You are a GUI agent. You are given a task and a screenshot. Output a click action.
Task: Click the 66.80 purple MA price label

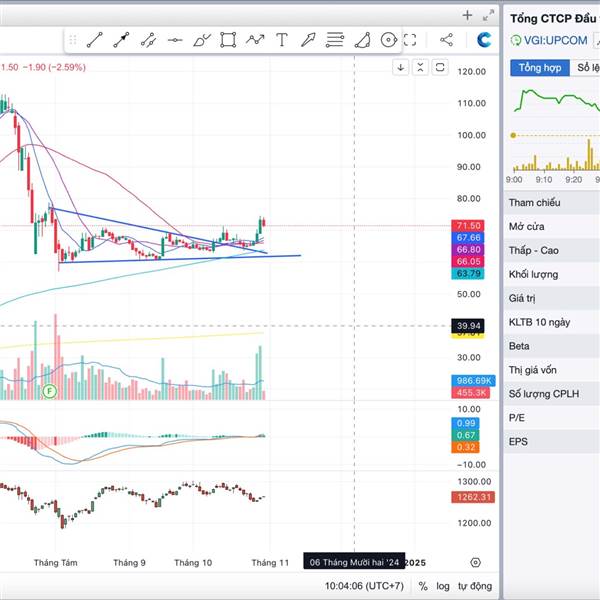tap(468, 249)
